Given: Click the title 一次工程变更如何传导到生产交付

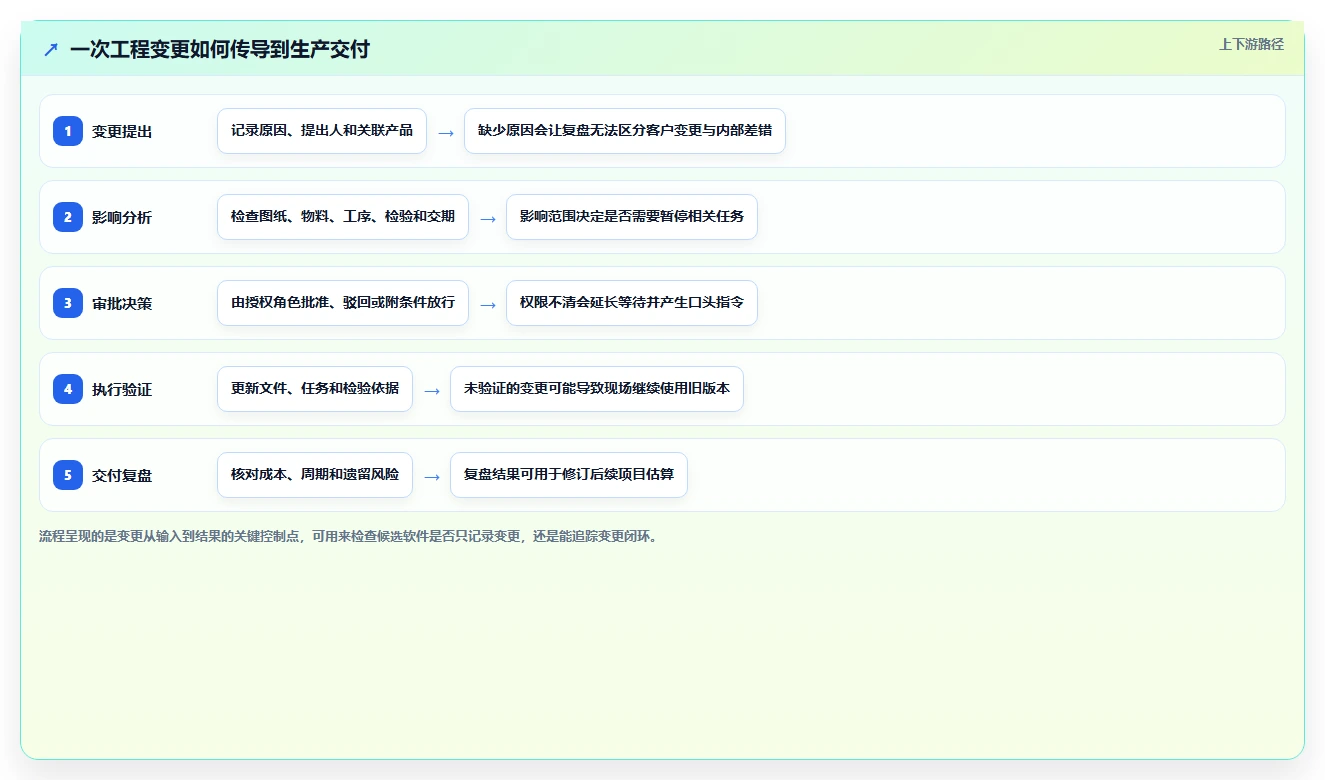Looking at the screenshot, I should coord(220,49).
